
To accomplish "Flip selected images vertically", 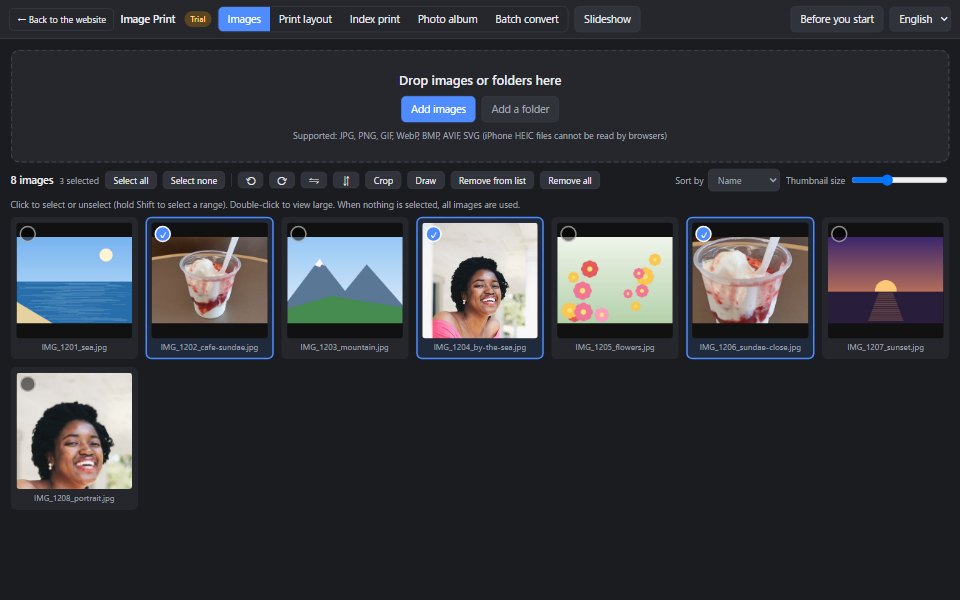I will [x=346, y=181].
